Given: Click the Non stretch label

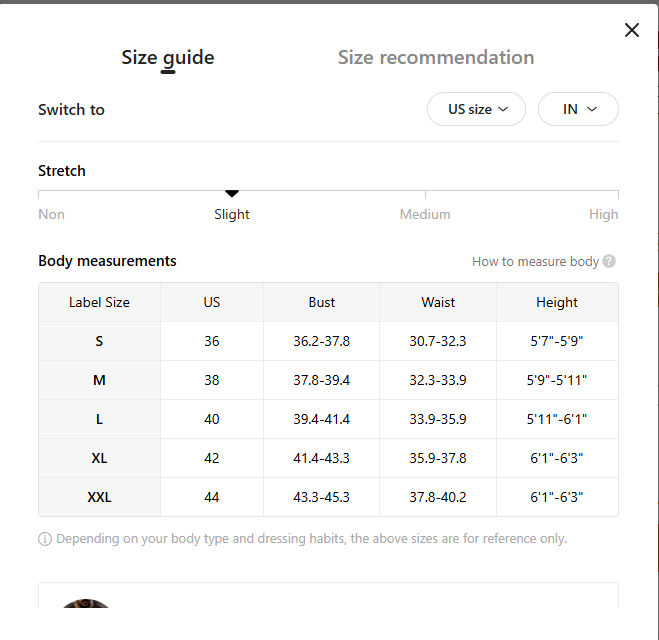Looking at the screenshot, I should pos(51,214).
